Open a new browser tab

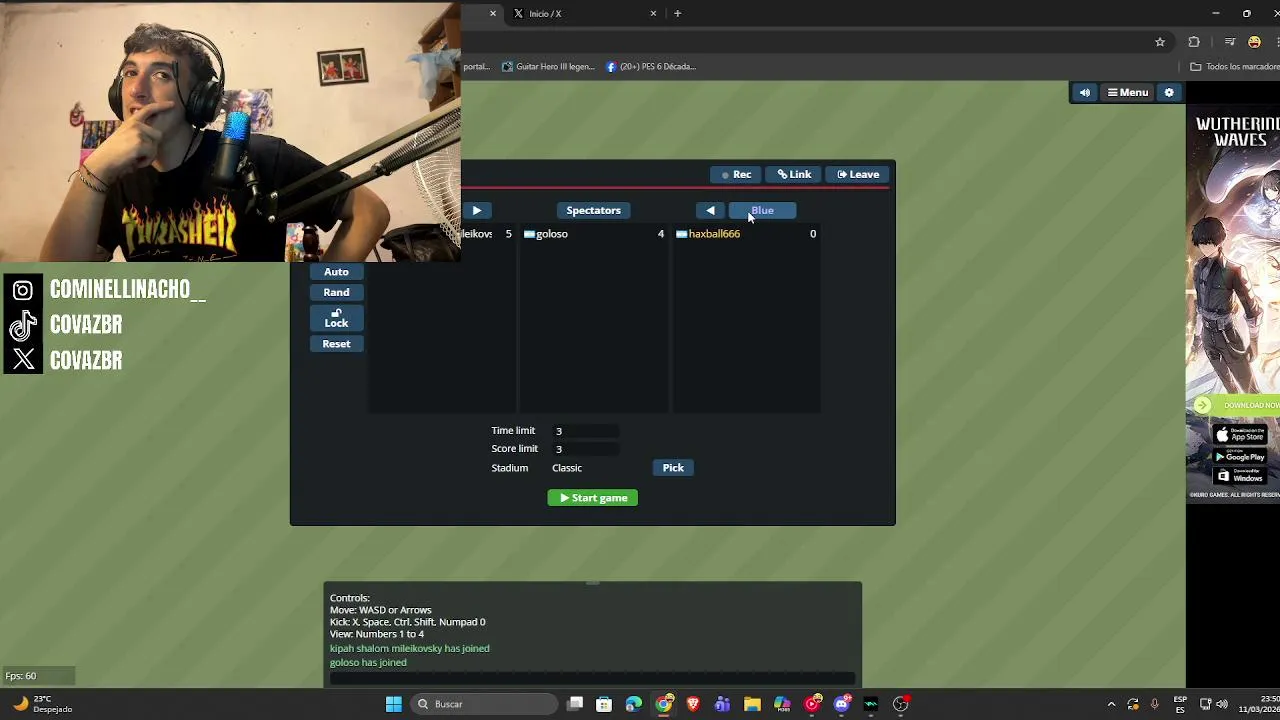[x=677, y=14]
